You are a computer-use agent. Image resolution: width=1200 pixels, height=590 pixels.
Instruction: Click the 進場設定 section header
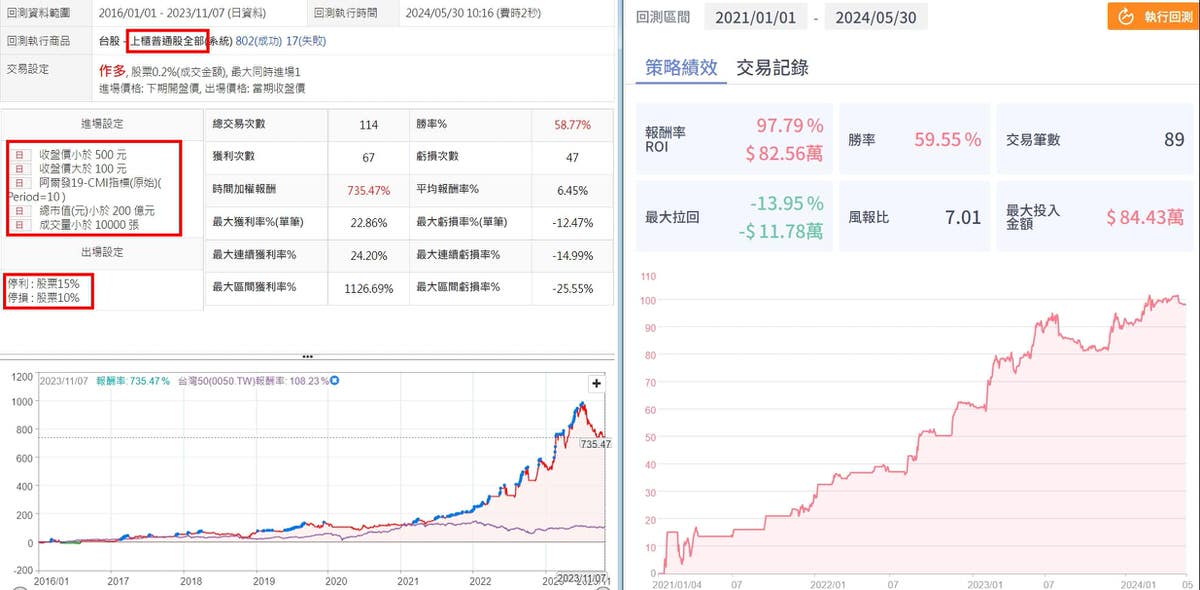(x=101, y=123)
